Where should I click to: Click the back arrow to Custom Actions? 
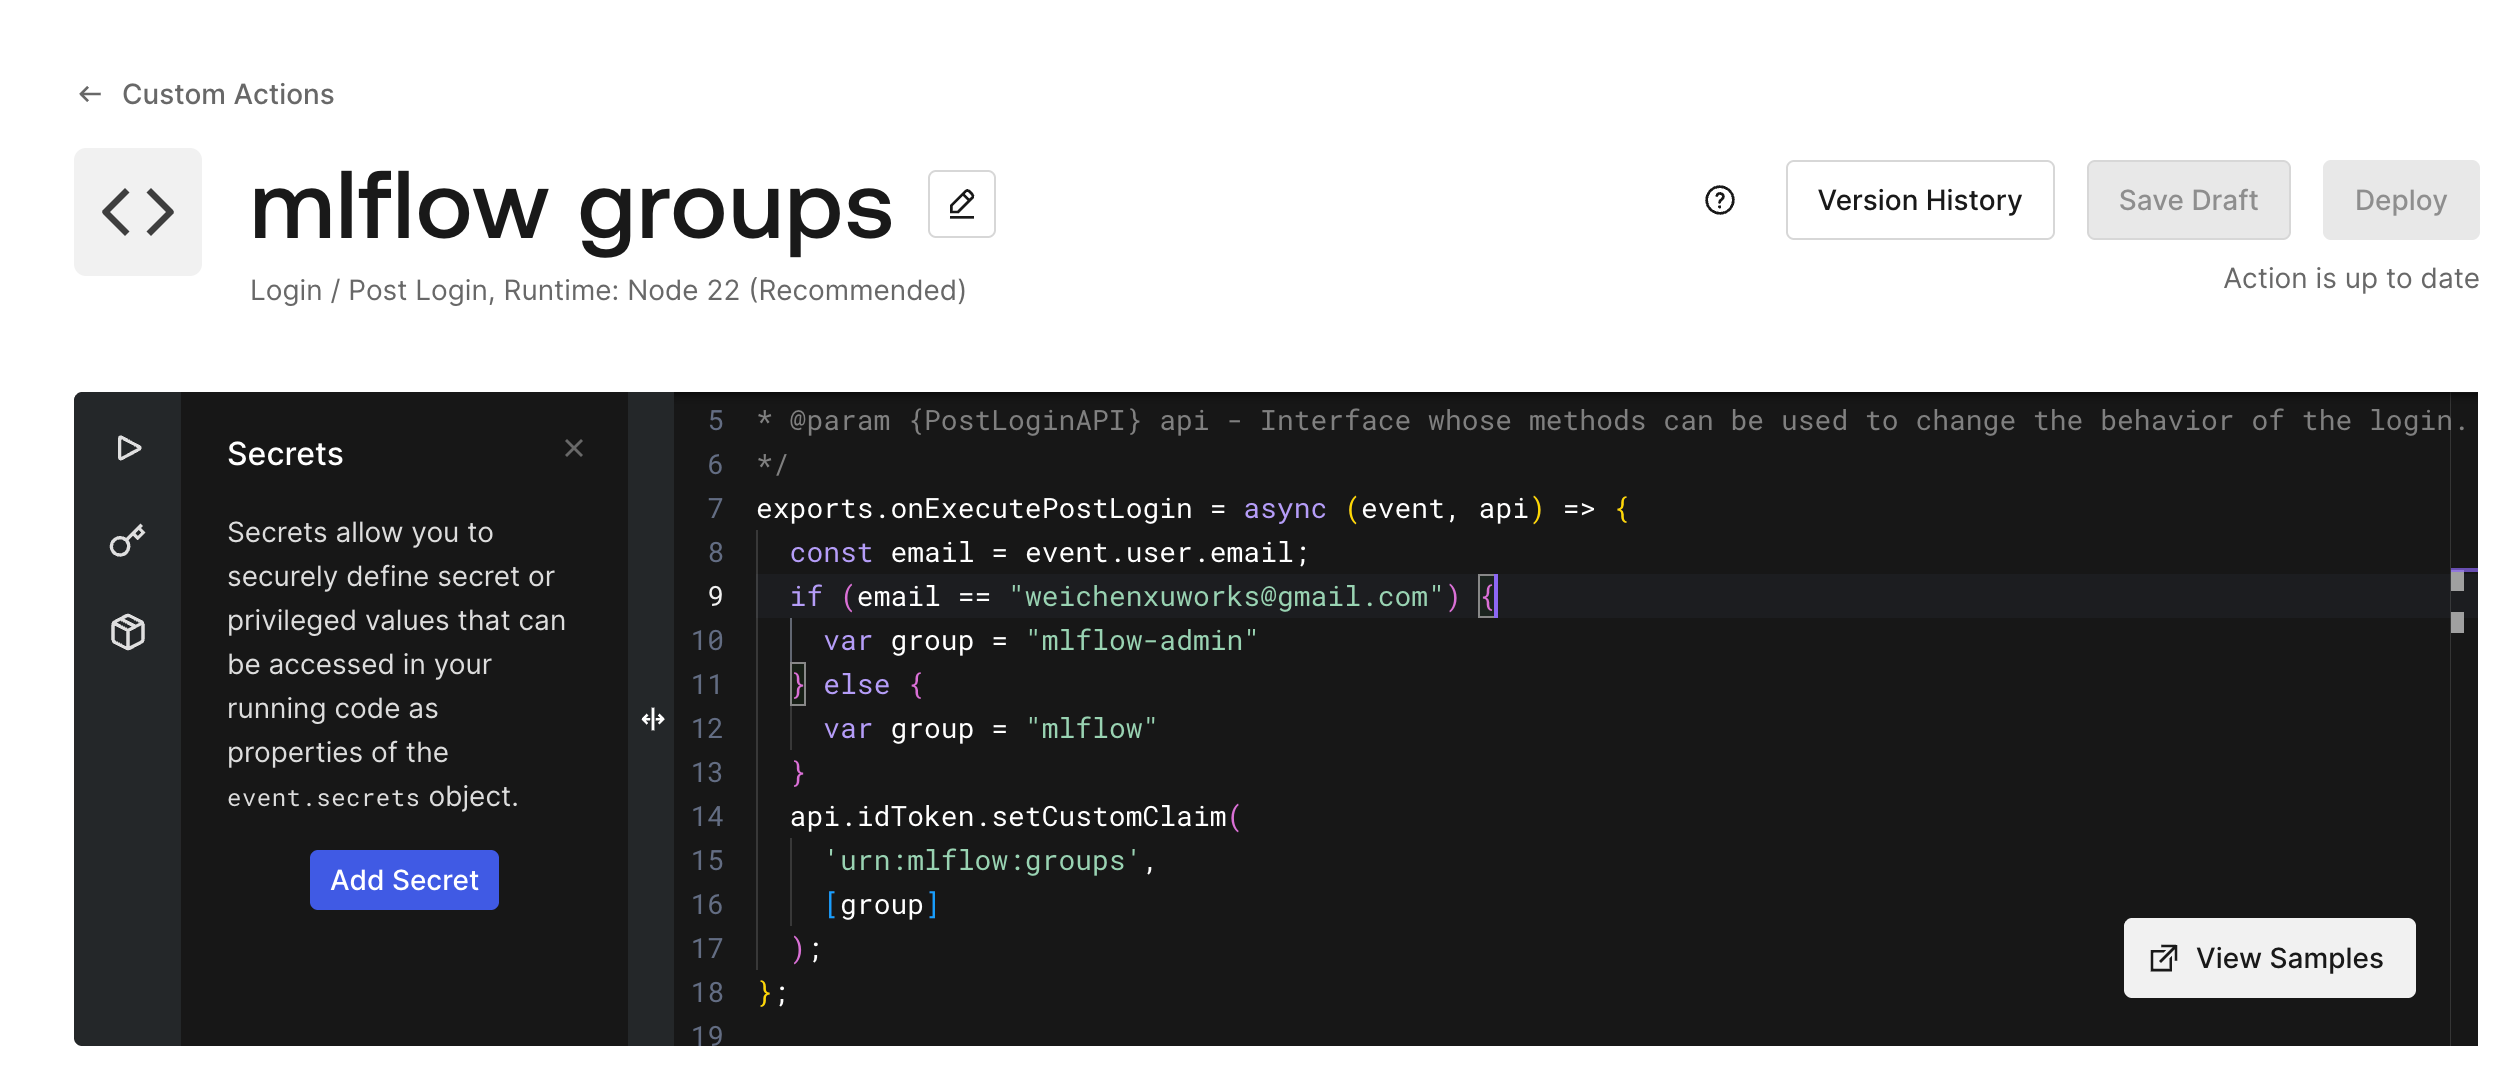(90, 94)
